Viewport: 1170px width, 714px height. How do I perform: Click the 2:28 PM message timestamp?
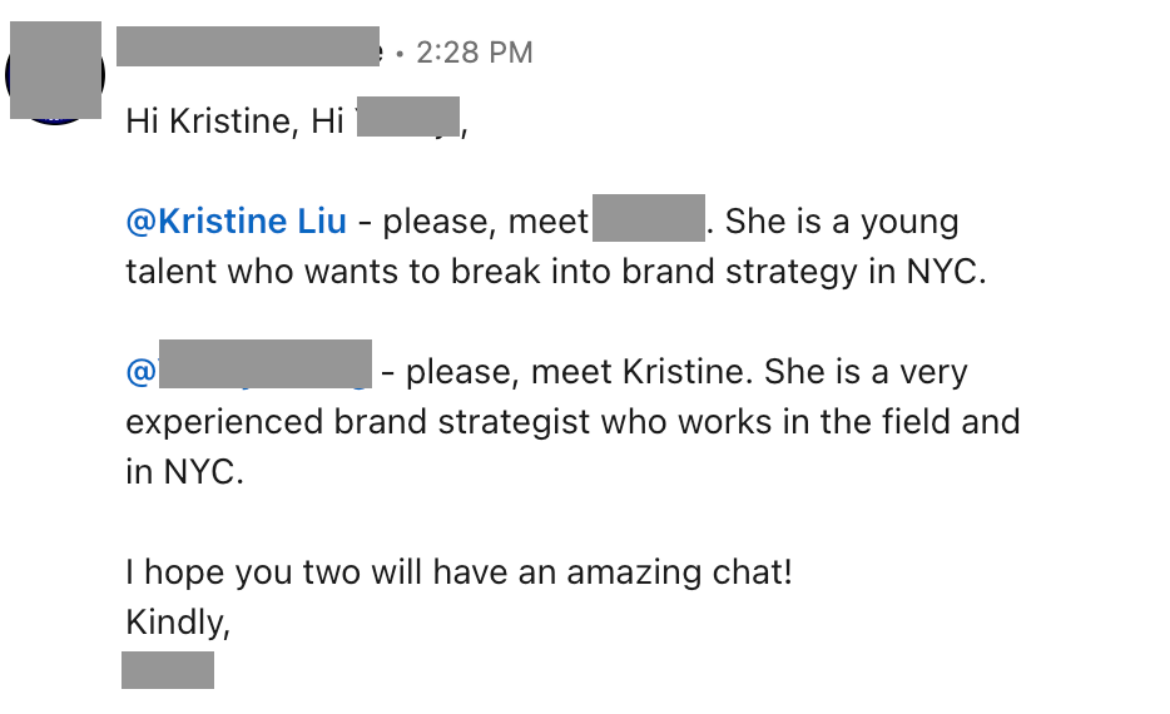474,52
